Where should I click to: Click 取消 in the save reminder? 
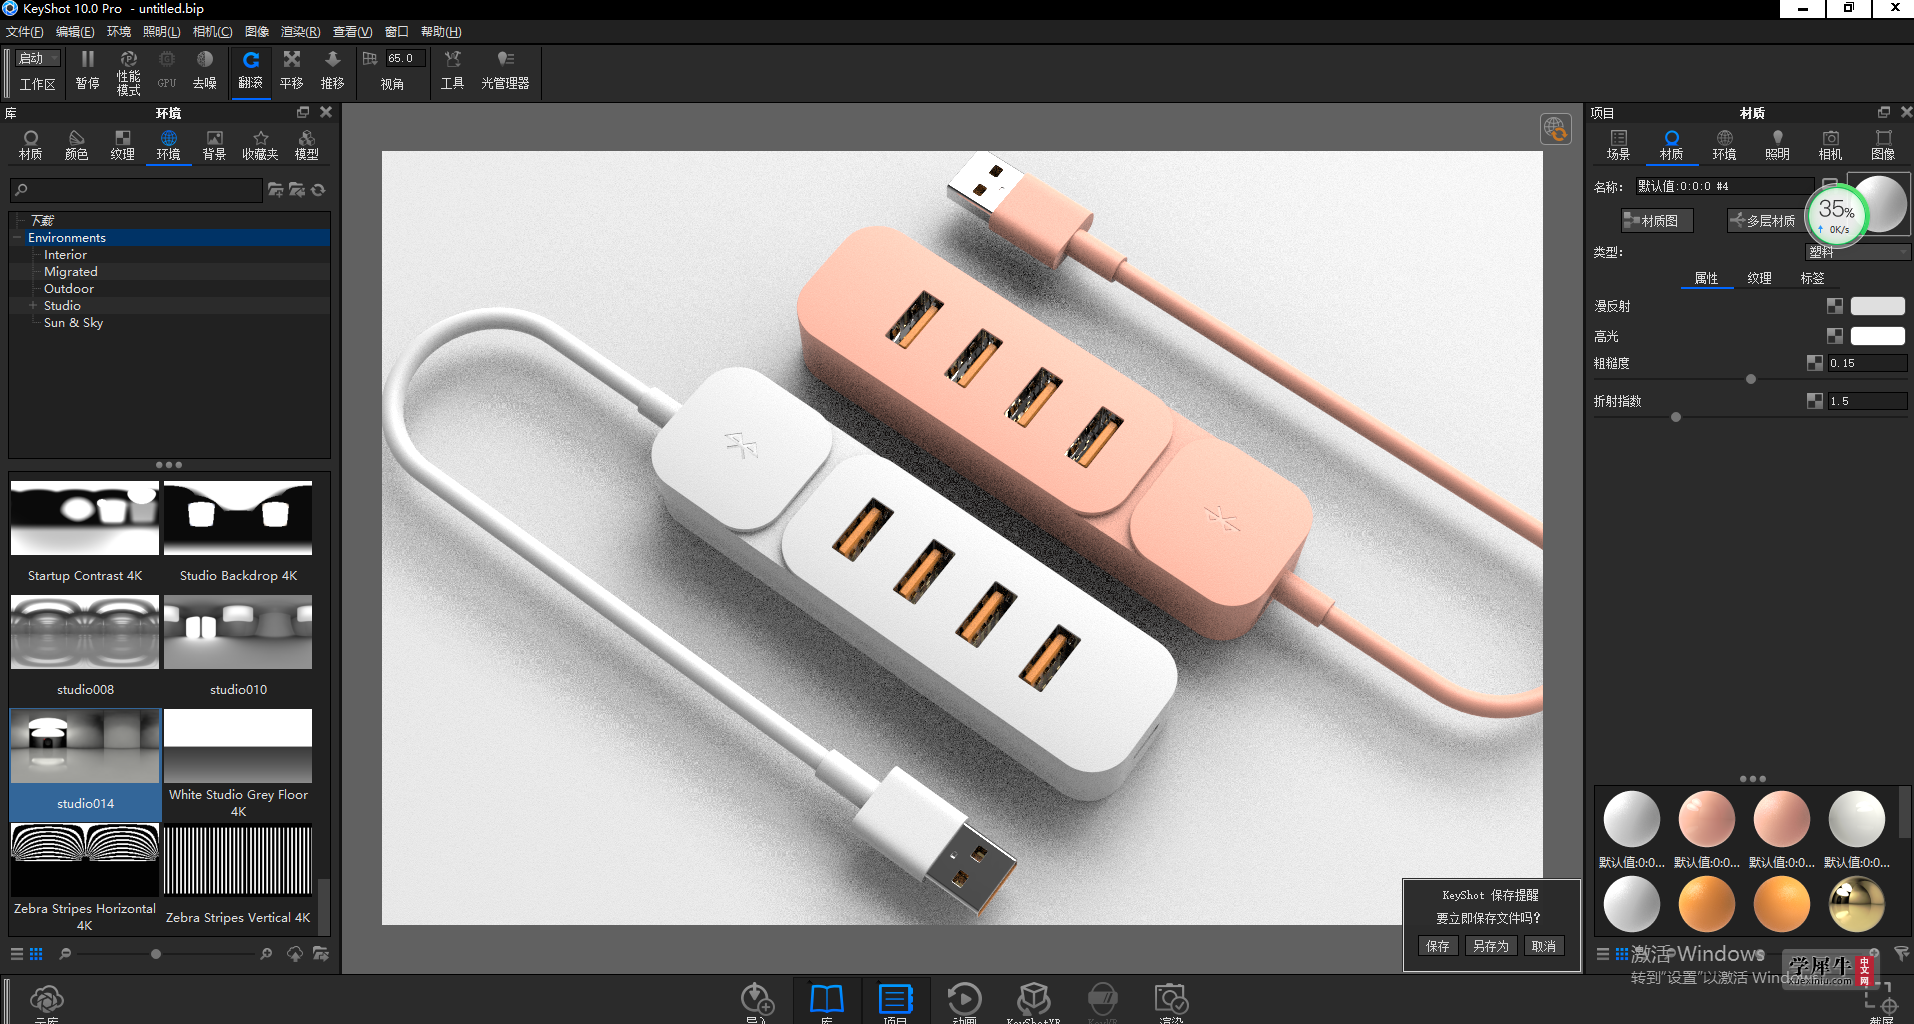(x=1543, y=946)
